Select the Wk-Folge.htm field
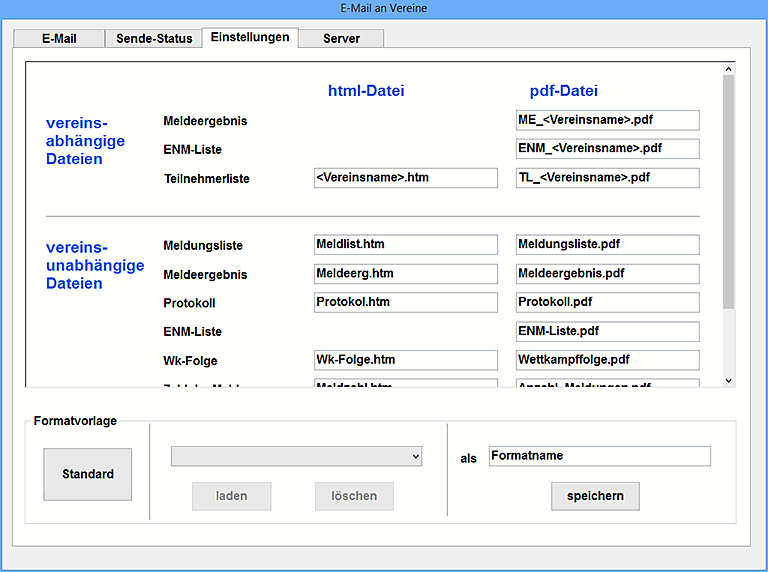 coord(405,360)
